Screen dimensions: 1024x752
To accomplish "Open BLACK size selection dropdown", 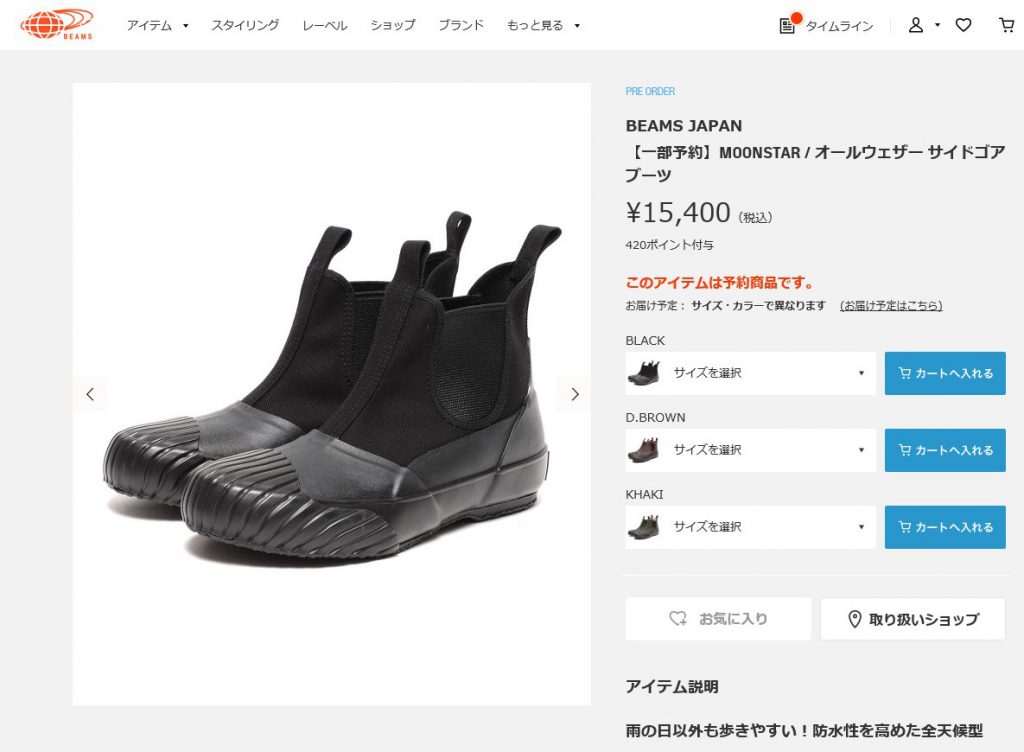I will [x=750, y=373].
